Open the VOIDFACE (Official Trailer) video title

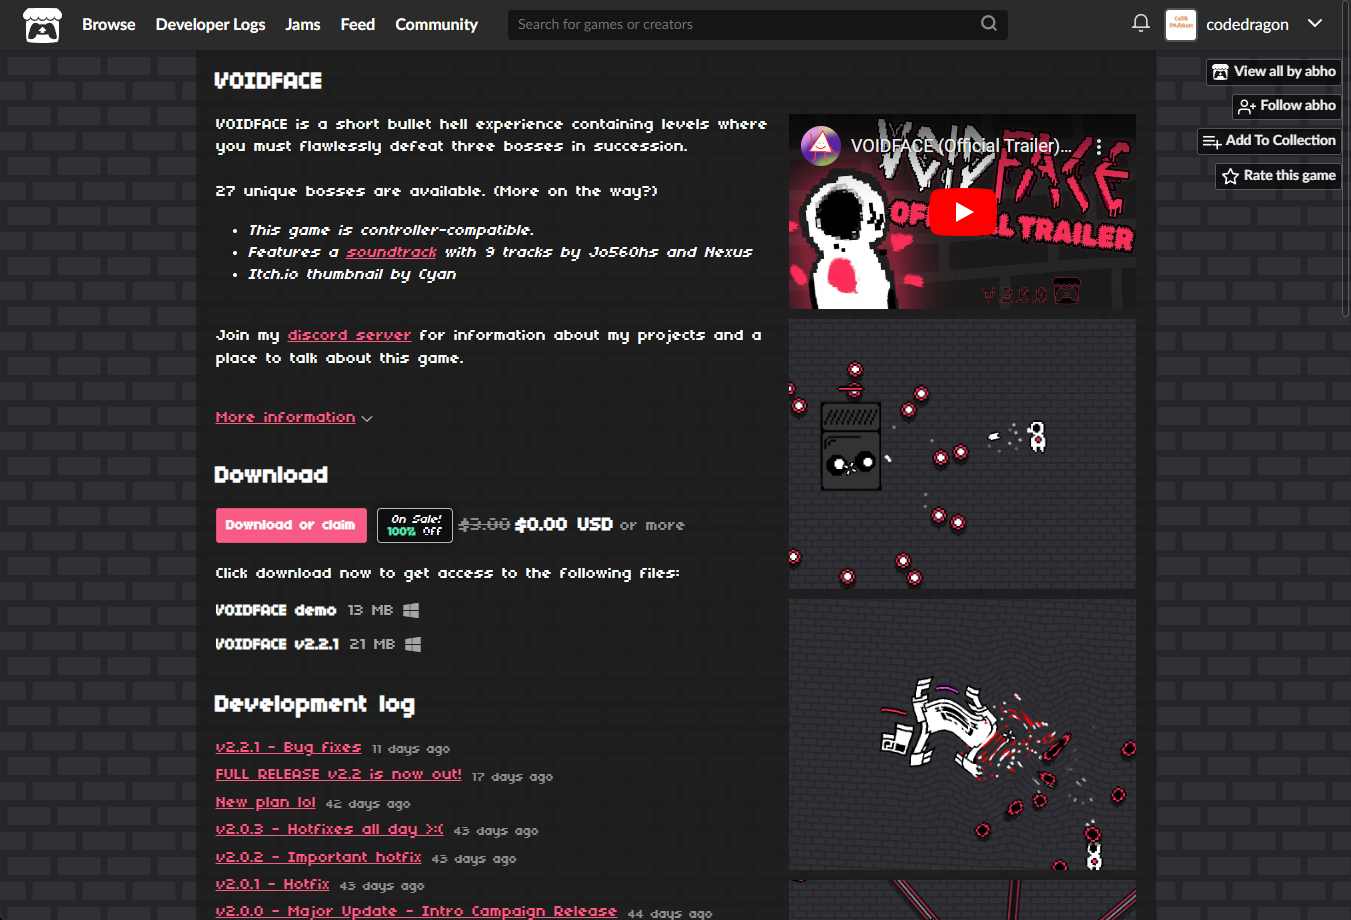961,146
